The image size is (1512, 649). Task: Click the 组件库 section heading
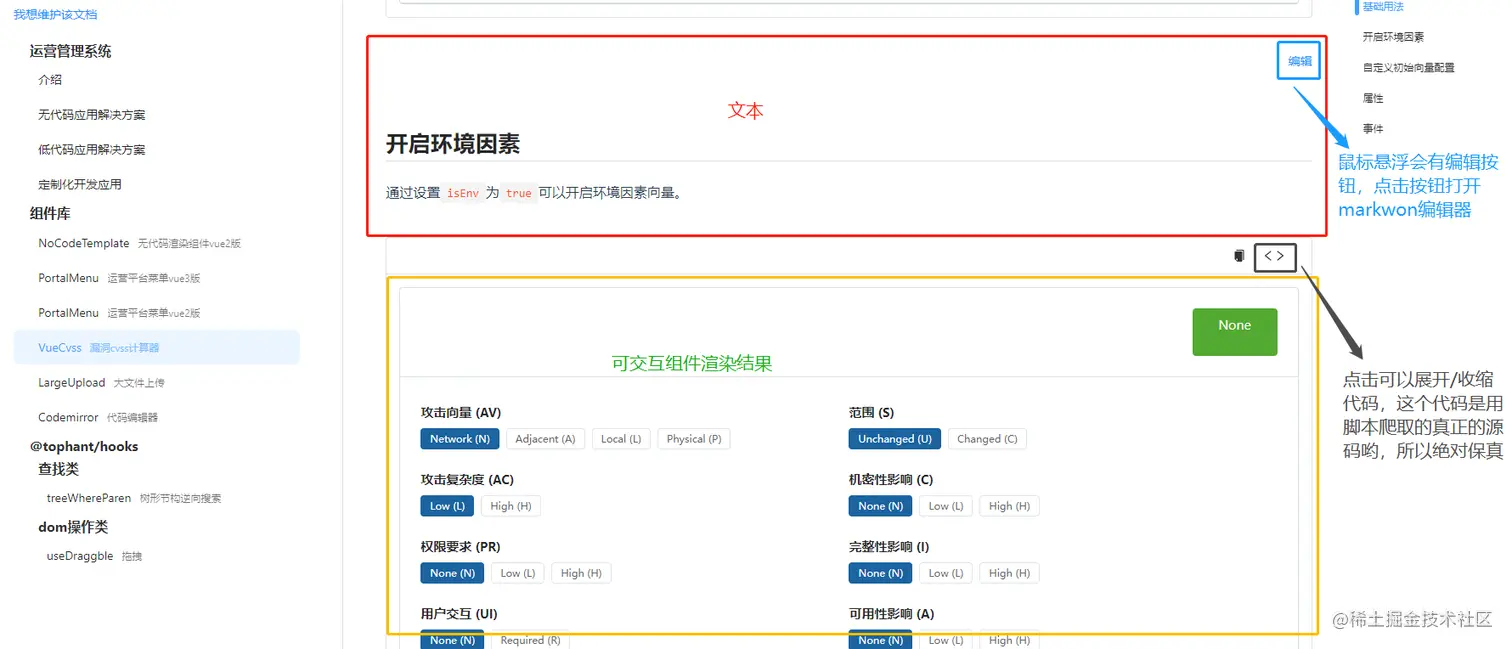(x=50, y=213)
